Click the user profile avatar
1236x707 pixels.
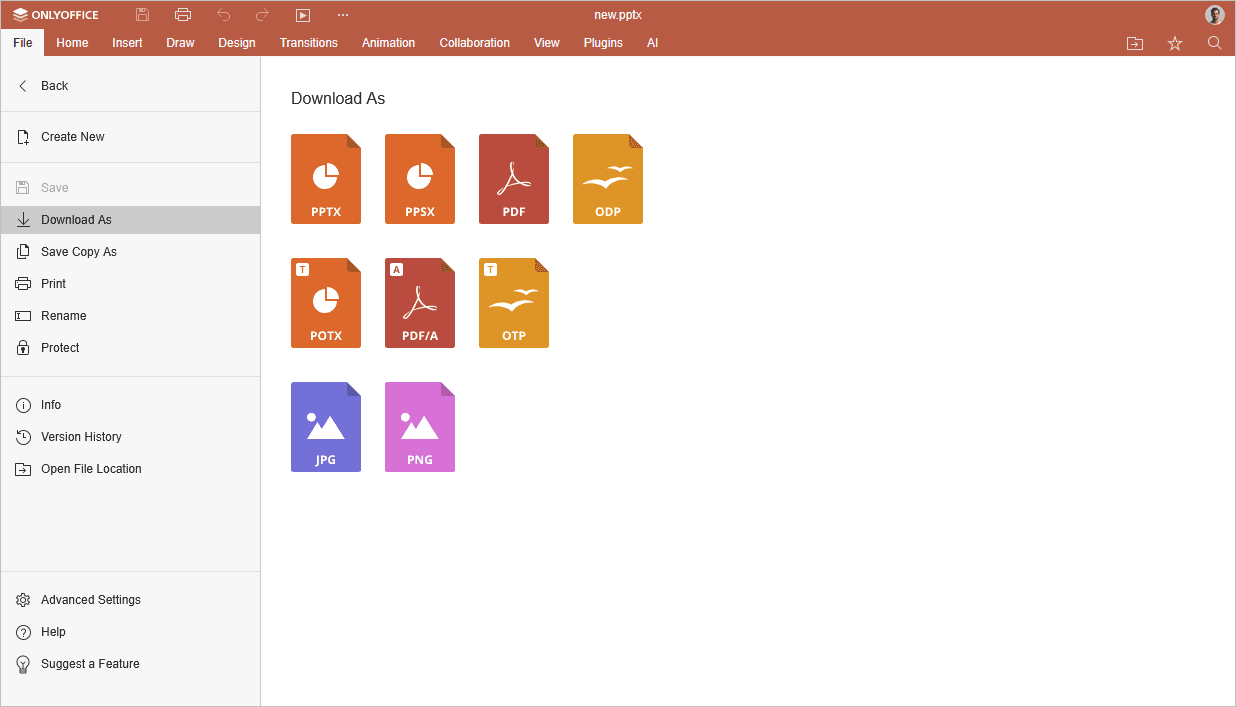coord(1214,15)
